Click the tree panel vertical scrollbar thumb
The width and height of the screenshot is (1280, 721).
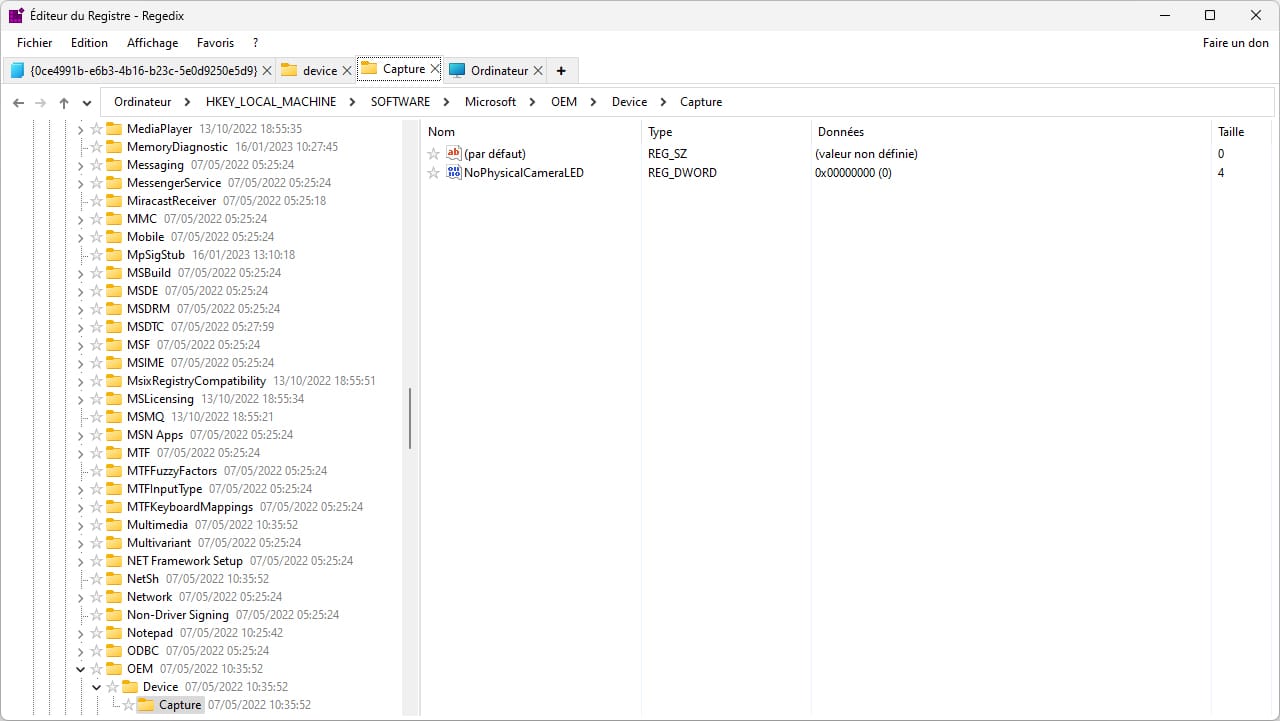click(410, 418)
